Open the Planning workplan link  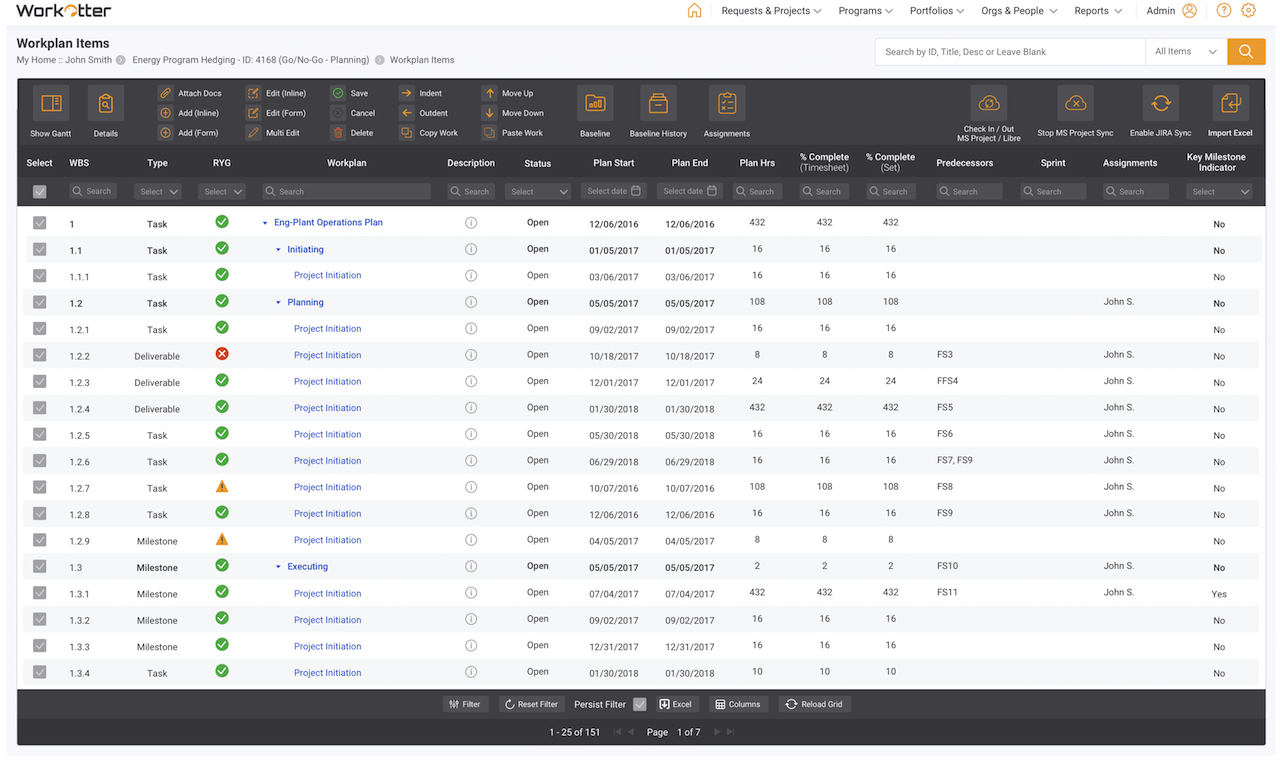pos(307,302)
